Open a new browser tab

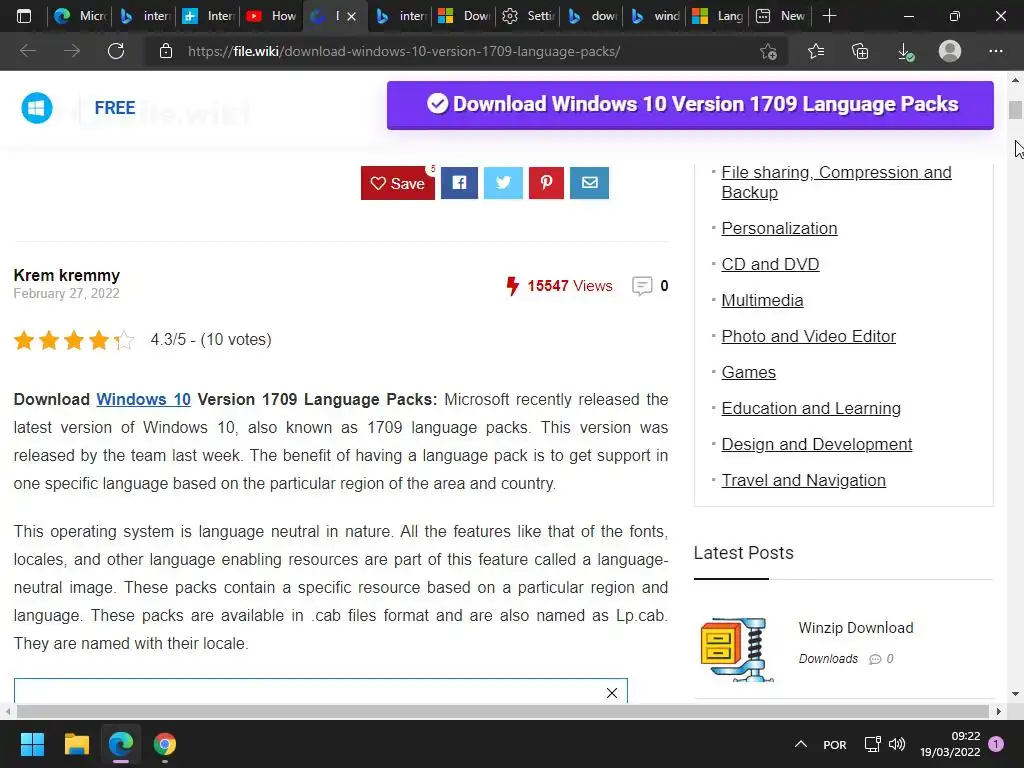[829, 16]
